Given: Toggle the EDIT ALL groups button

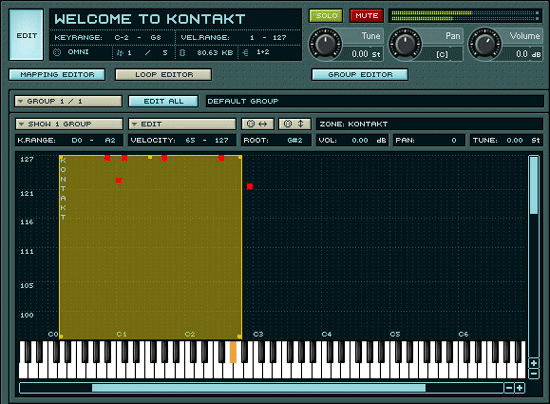Looking at the screenshot, I should (163, 101).
